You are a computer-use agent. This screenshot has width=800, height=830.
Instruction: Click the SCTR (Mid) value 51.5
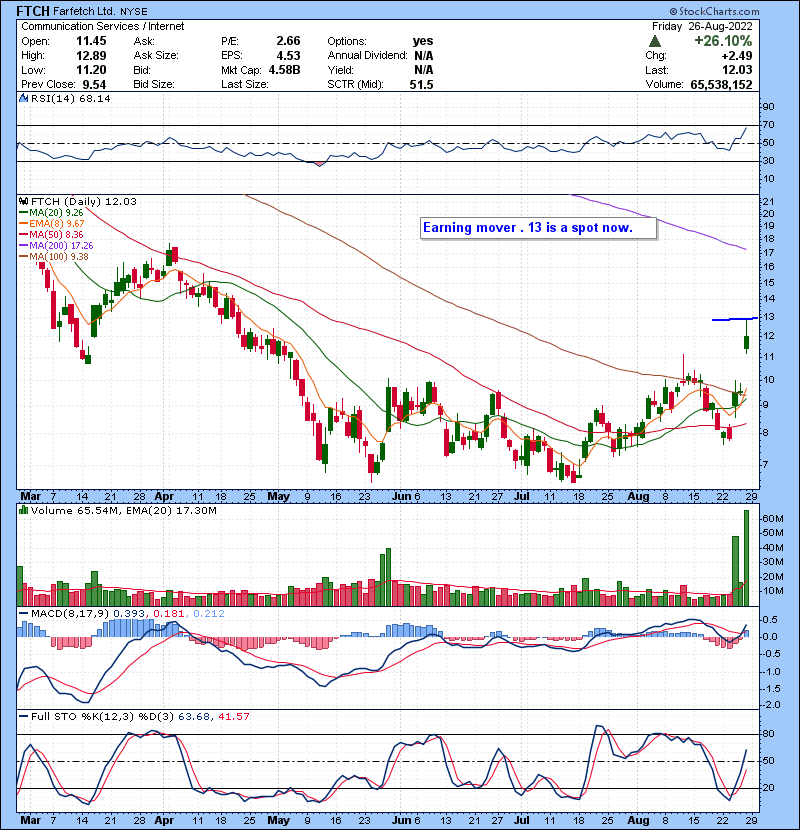click(421, 85)
